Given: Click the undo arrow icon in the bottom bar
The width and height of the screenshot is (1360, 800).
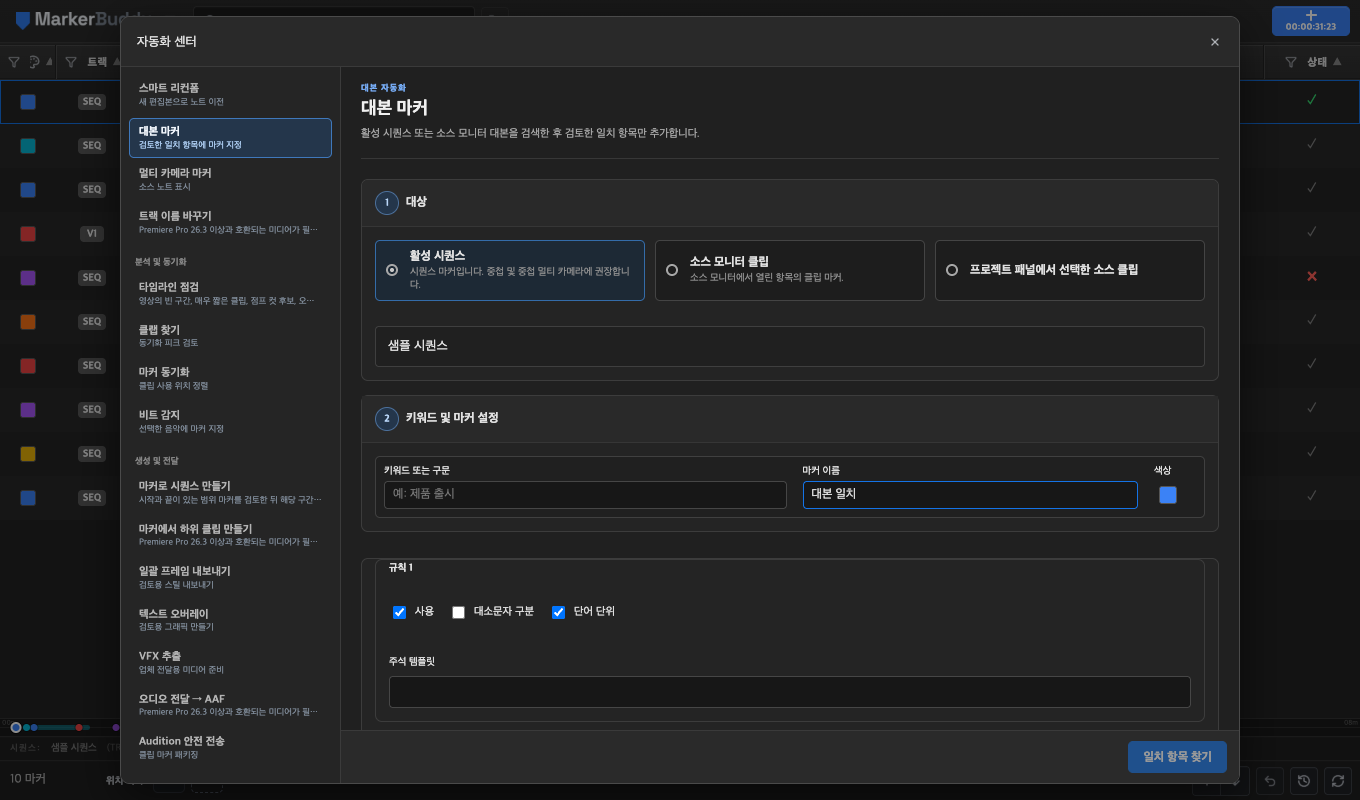Looking at the screenshot, I should coord(1270,780).
